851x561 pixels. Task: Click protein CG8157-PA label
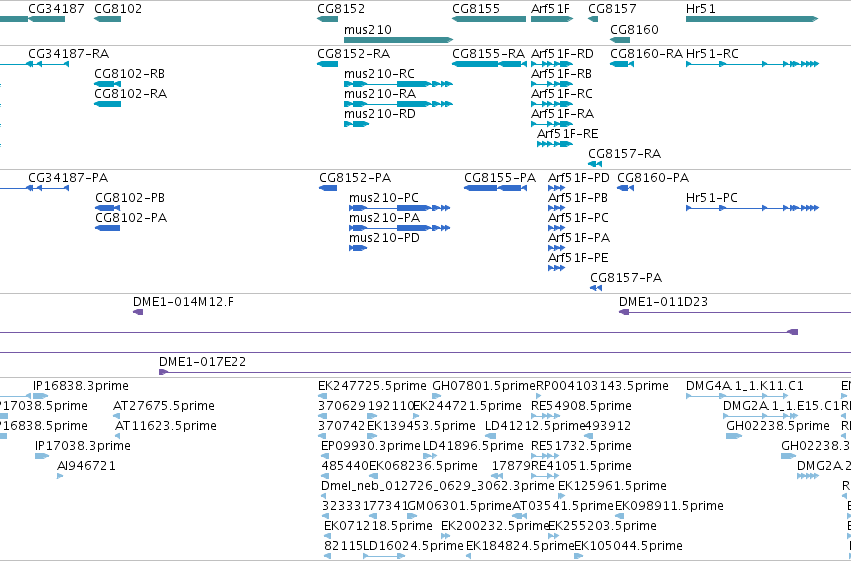(x=626, y=278)
